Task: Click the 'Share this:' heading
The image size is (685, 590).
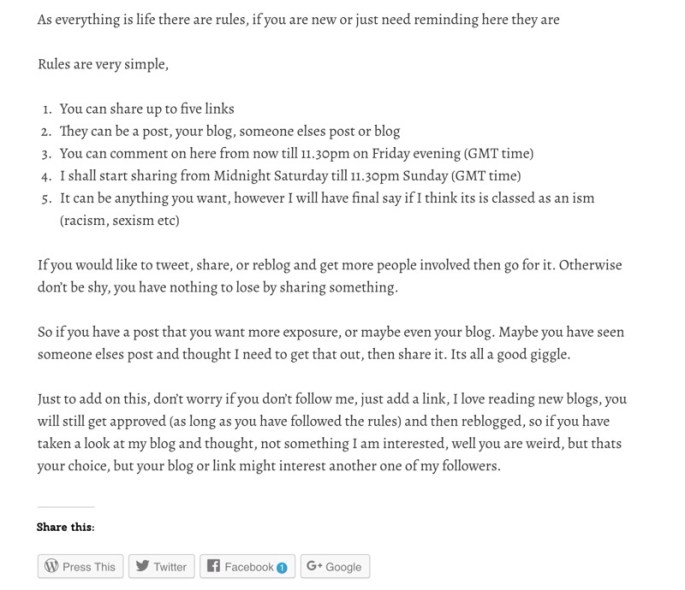Action: click(x=66, y=527)
